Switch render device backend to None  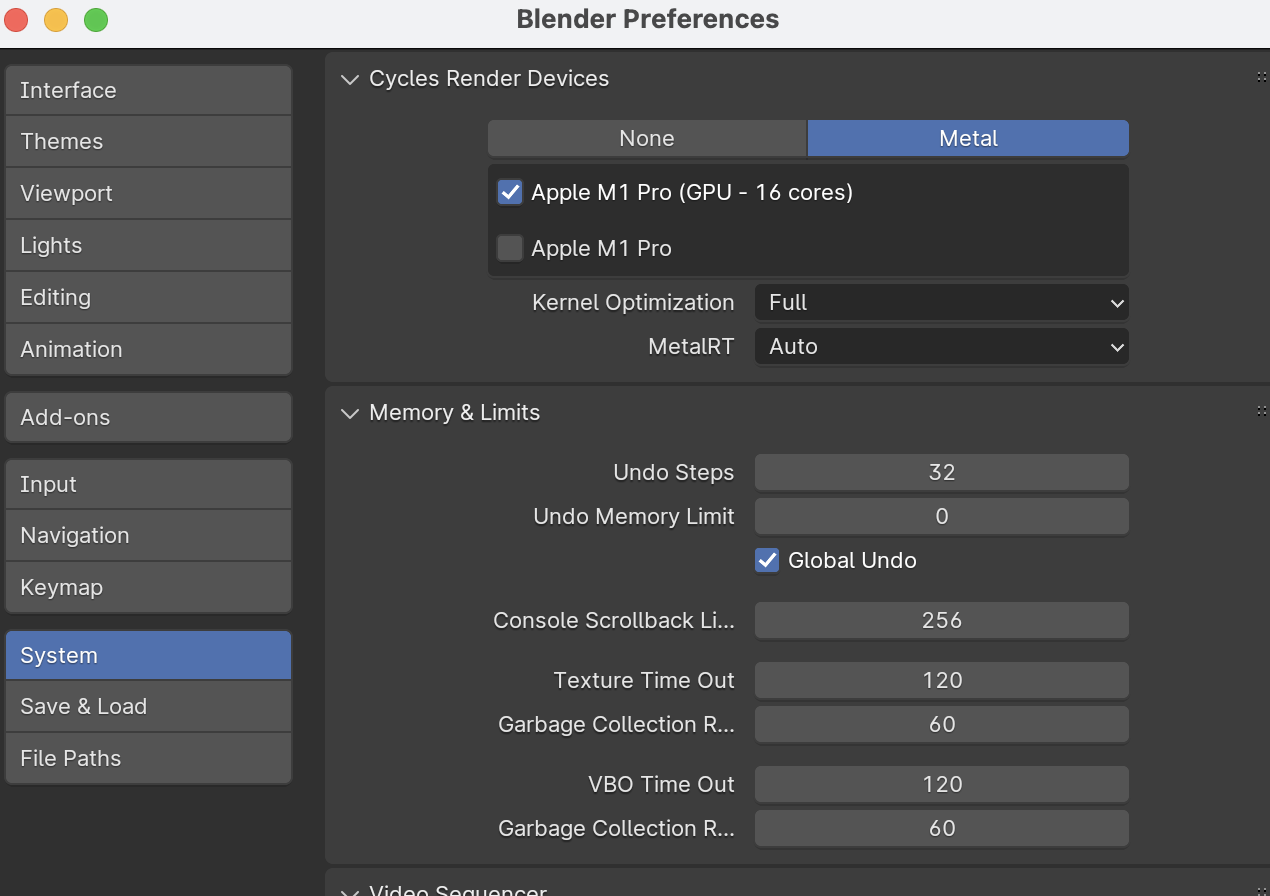click(x=647, y=139)
